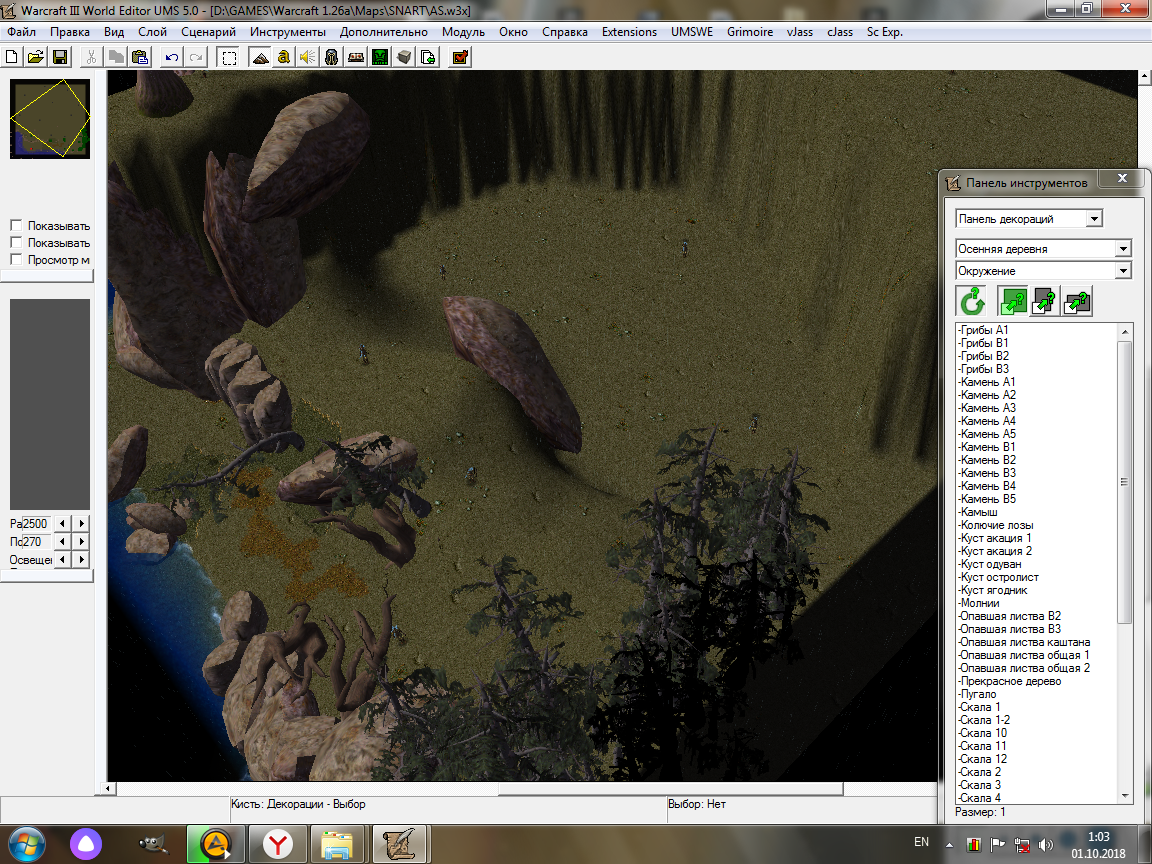This screenshot has width=1152, height=864.
Task: Open the Sound editor speaker icon
Action: click(308, 57)
